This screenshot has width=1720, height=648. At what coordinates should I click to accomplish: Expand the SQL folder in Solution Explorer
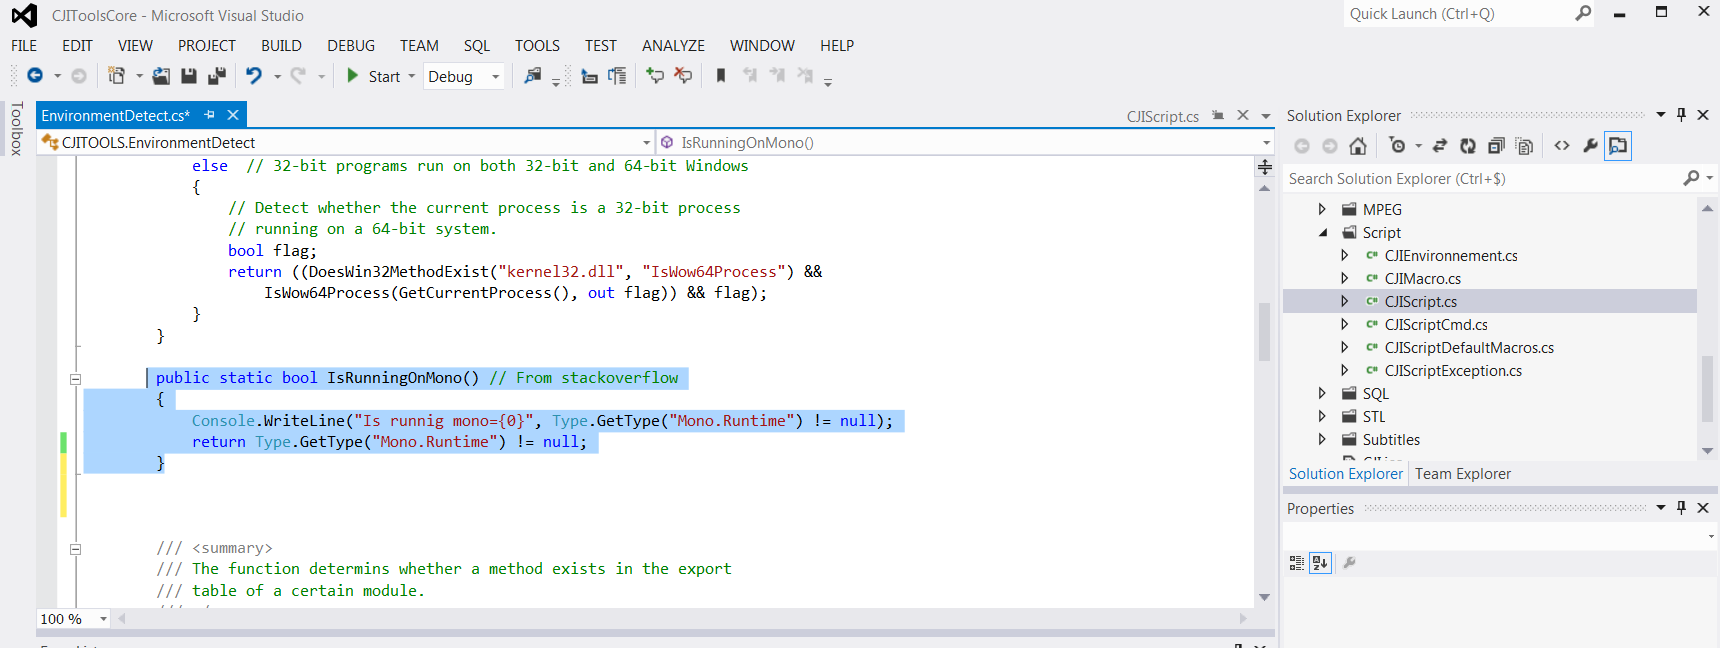tap(1322, 394)
